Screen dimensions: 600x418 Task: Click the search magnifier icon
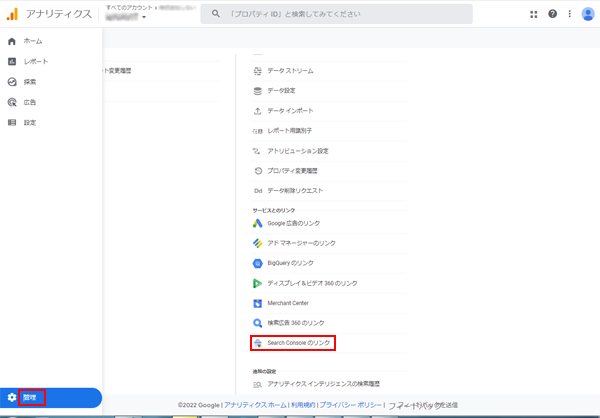216,14
